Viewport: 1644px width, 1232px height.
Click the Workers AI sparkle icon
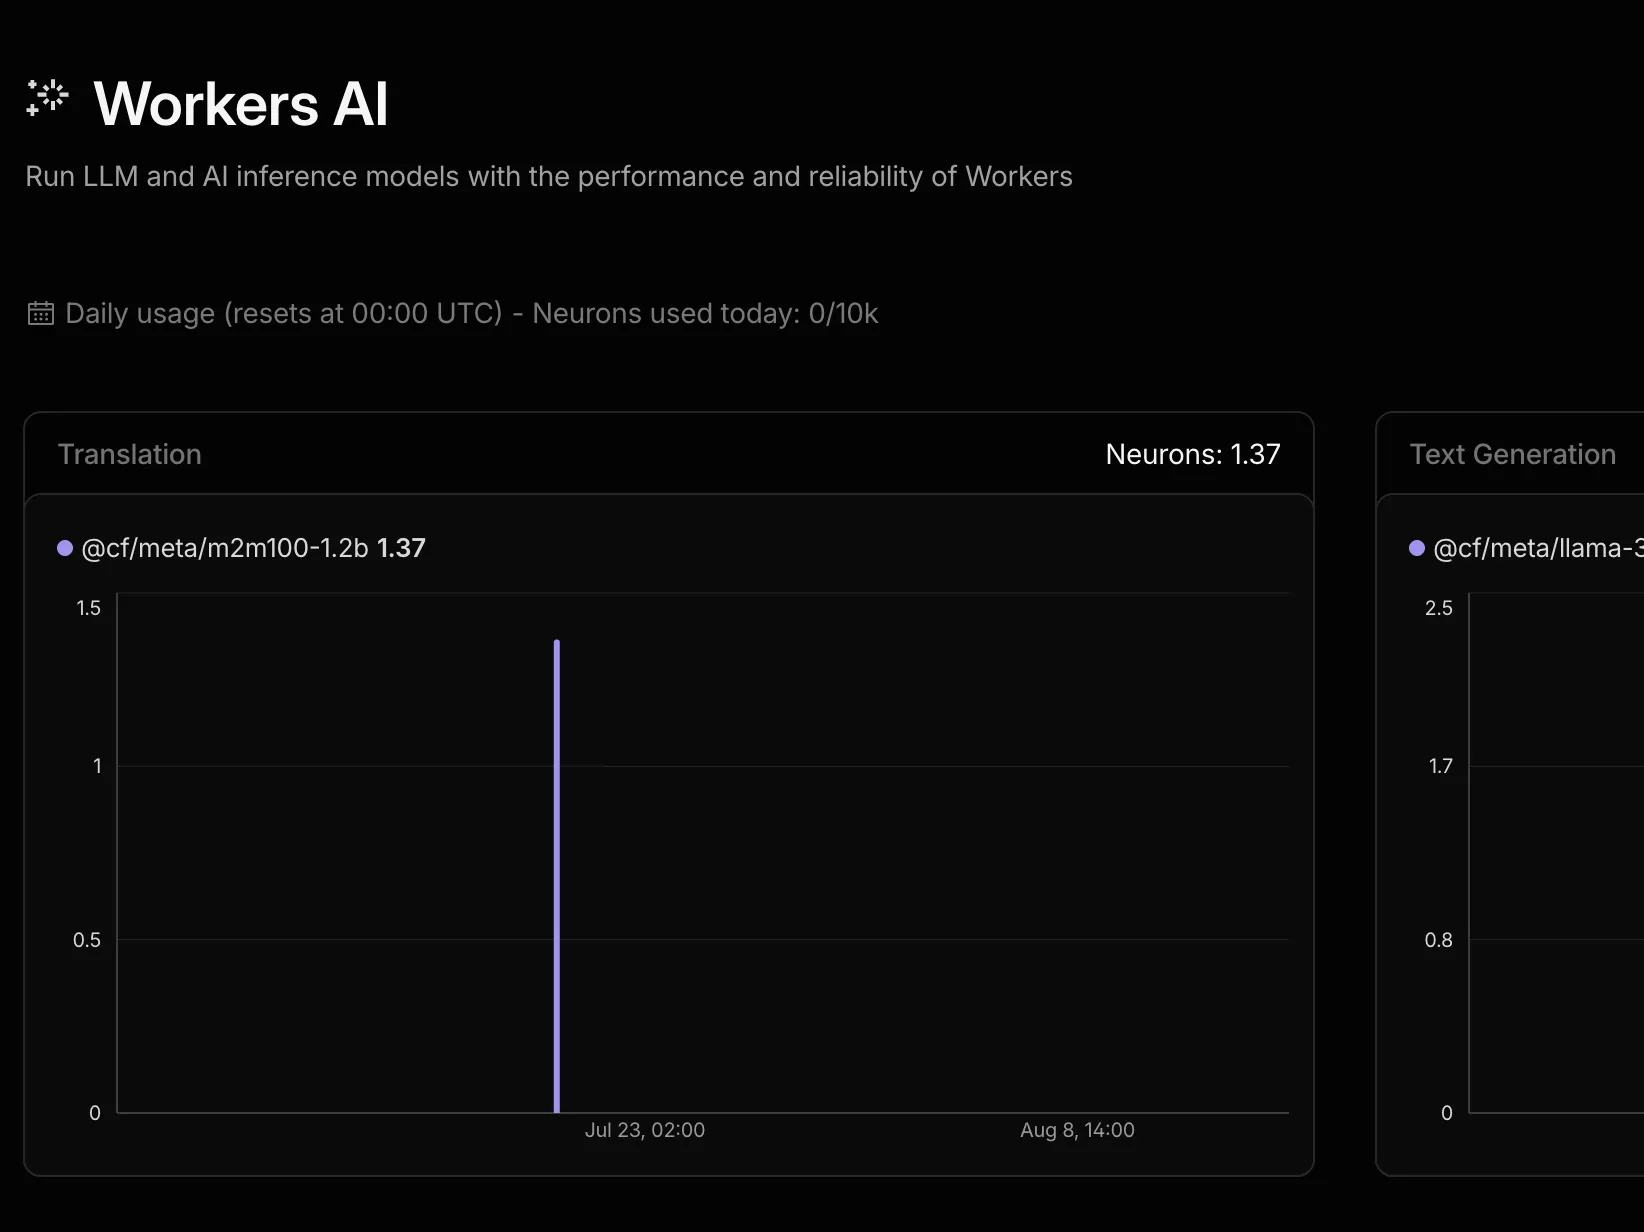tap(47, 99)
